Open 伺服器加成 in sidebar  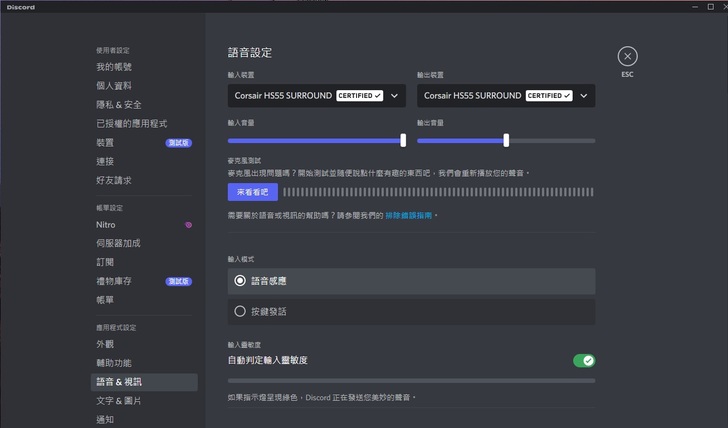(x=118, y=243)
